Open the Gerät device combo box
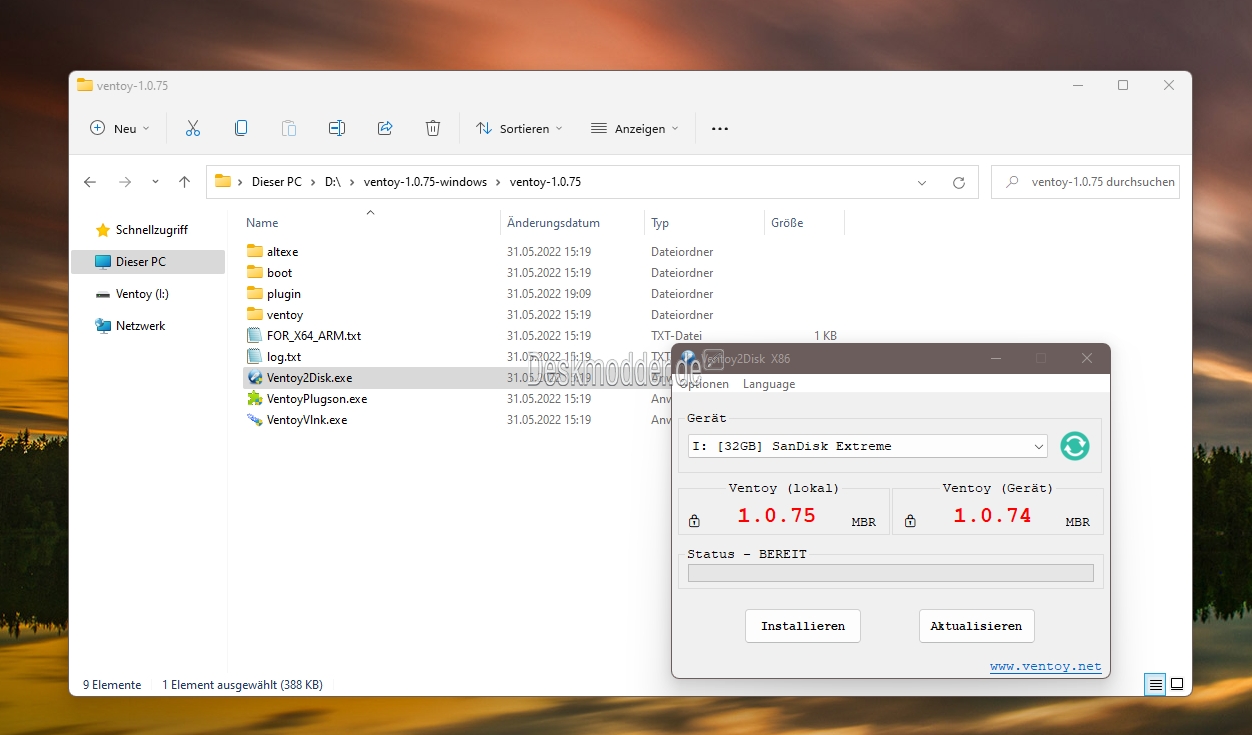This screenshot has height=735, width=1252. tap(868, 446)
